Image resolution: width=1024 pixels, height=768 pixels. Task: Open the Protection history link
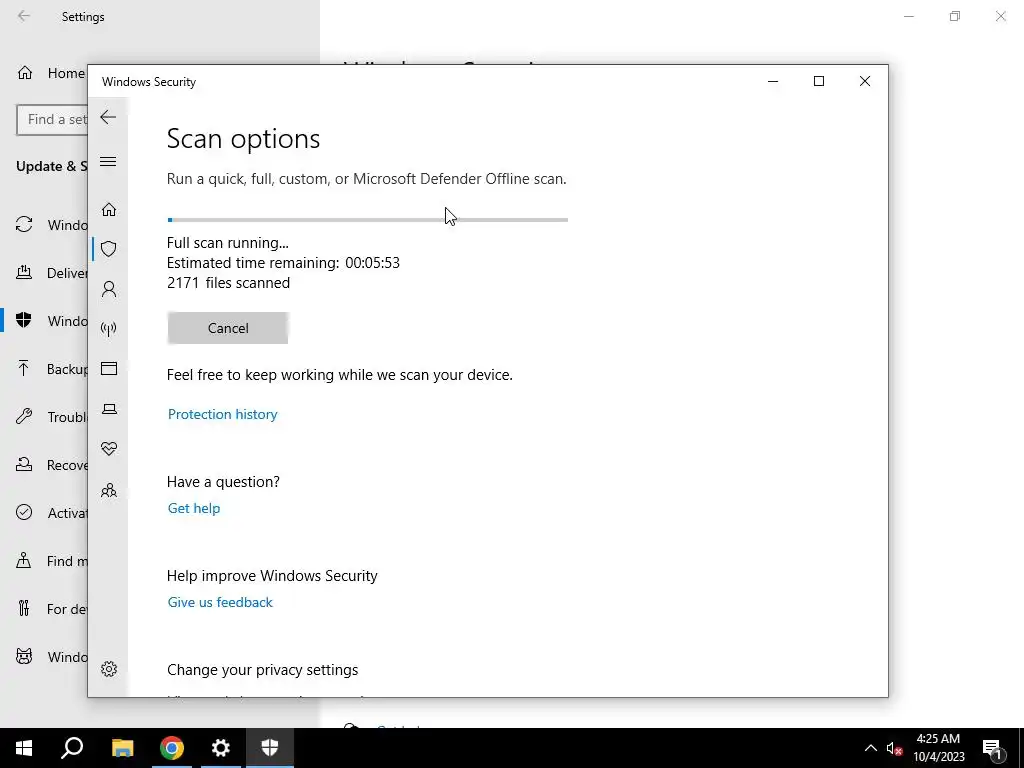(223, 414)
